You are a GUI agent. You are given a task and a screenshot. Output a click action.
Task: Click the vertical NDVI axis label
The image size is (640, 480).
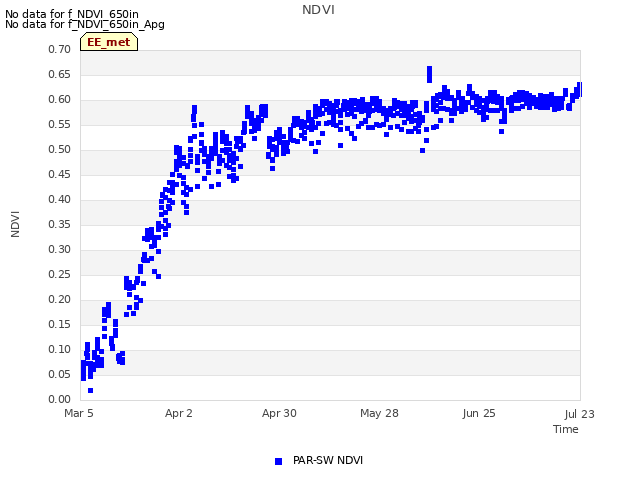pyautogui.click(x=15, y=224)
